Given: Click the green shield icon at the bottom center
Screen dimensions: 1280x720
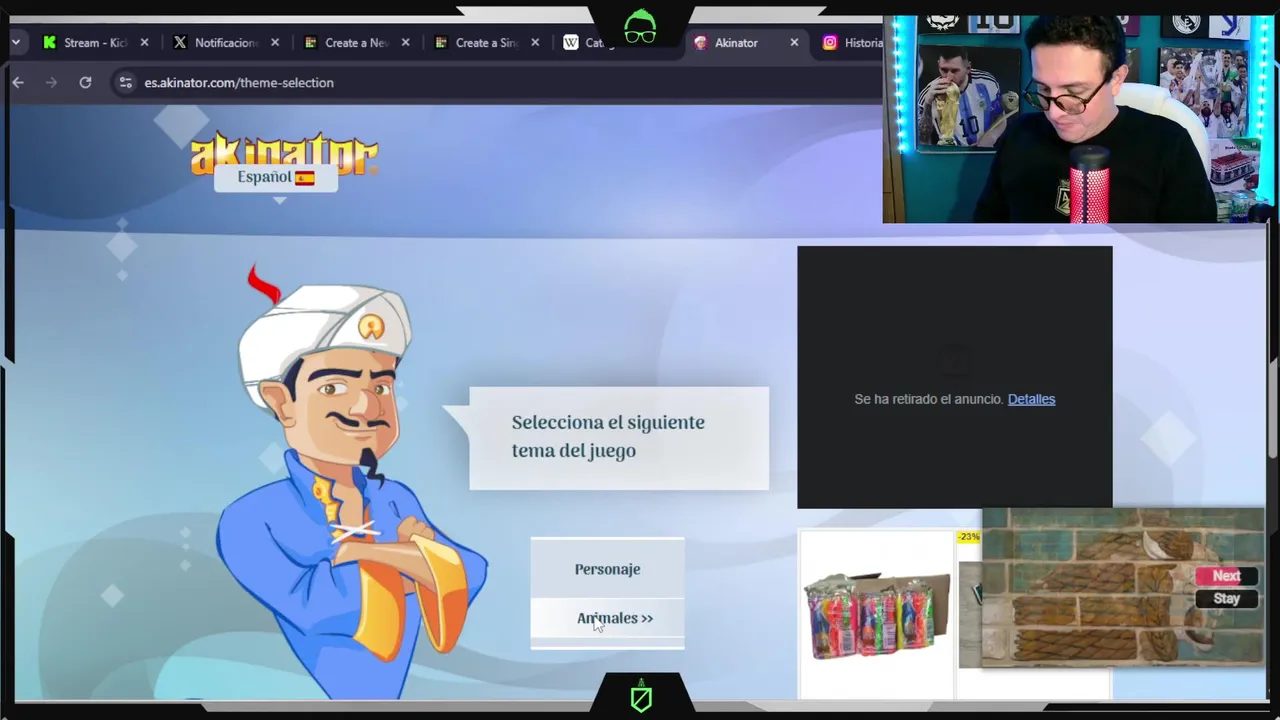Looking at the screenshot, I should click(641, 696).
